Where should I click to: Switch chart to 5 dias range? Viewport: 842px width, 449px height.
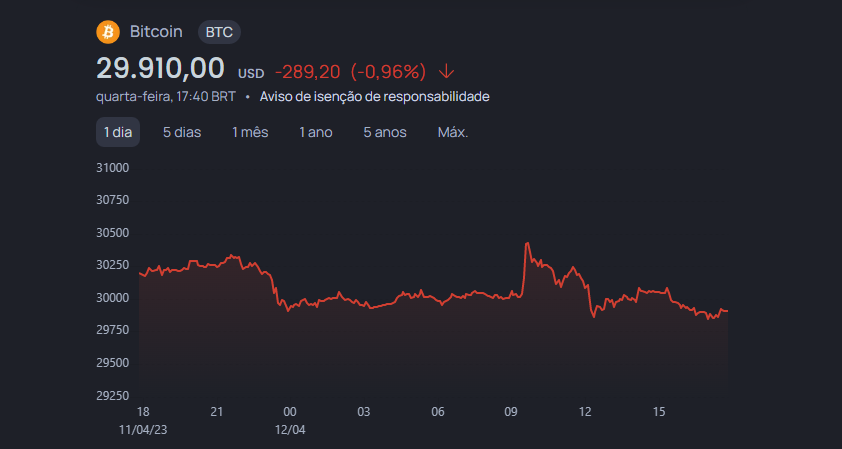coord(182,132)
